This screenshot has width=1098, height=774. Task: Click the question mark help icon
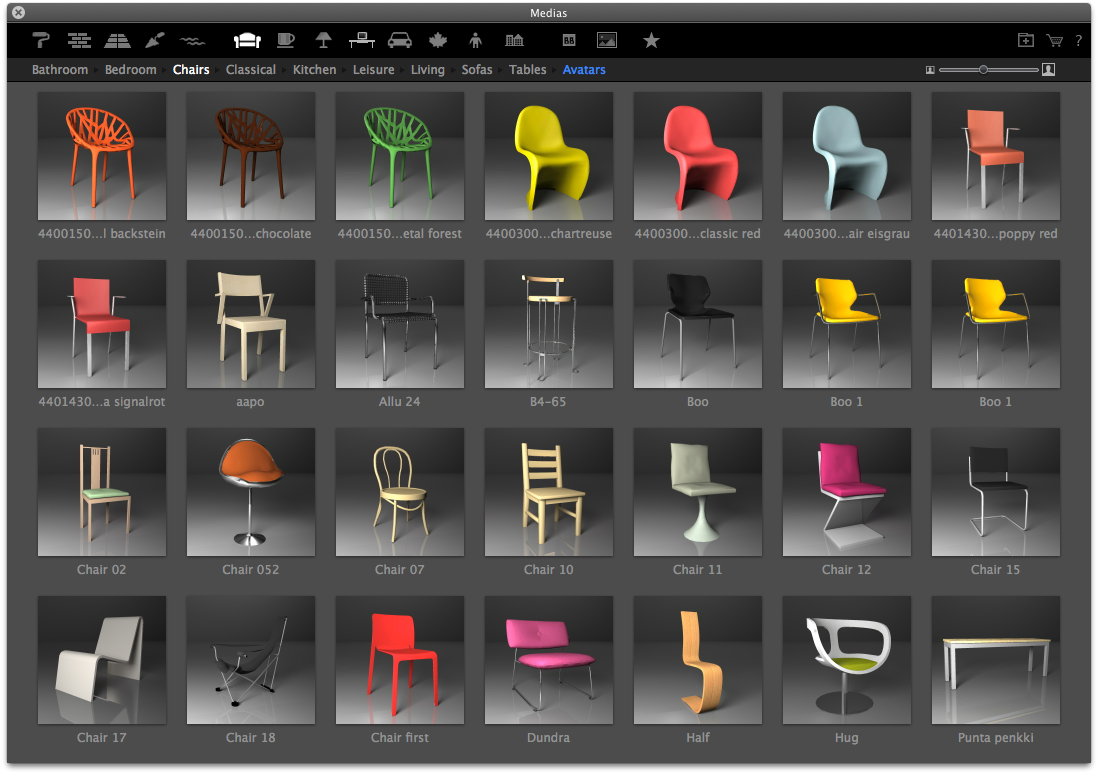pyautogui.click(x=1078, y=41)
